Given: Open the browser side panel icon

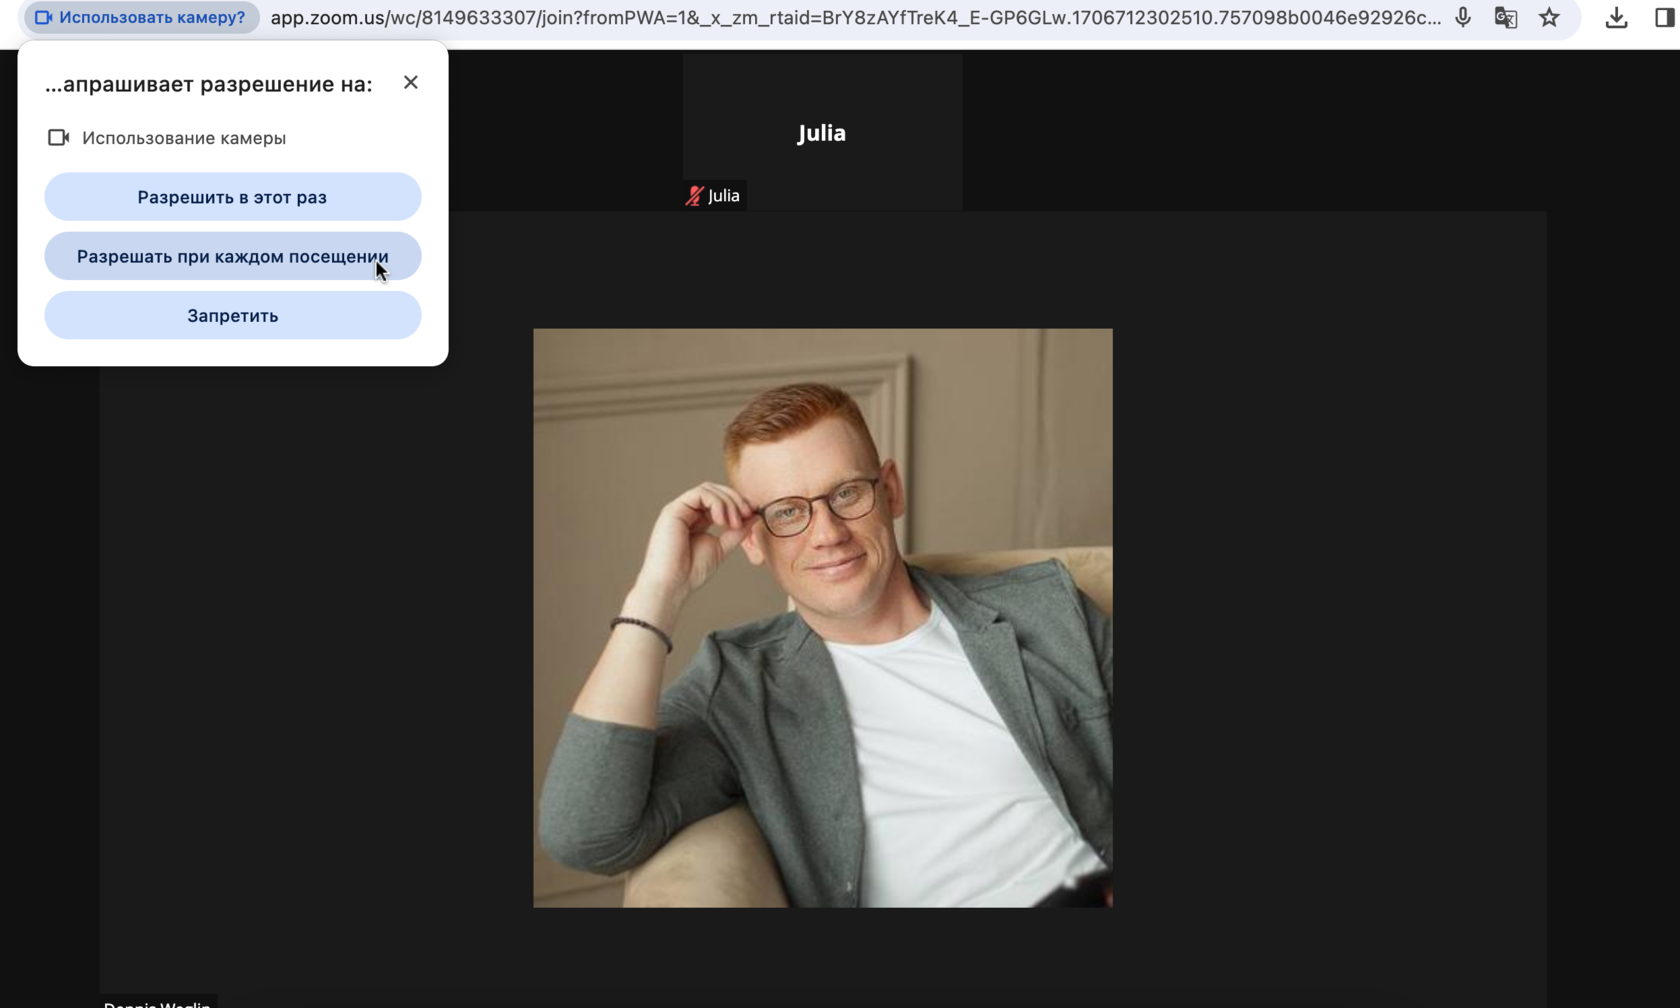Looking at the screenshot, I should click(x=1664, y=17).
